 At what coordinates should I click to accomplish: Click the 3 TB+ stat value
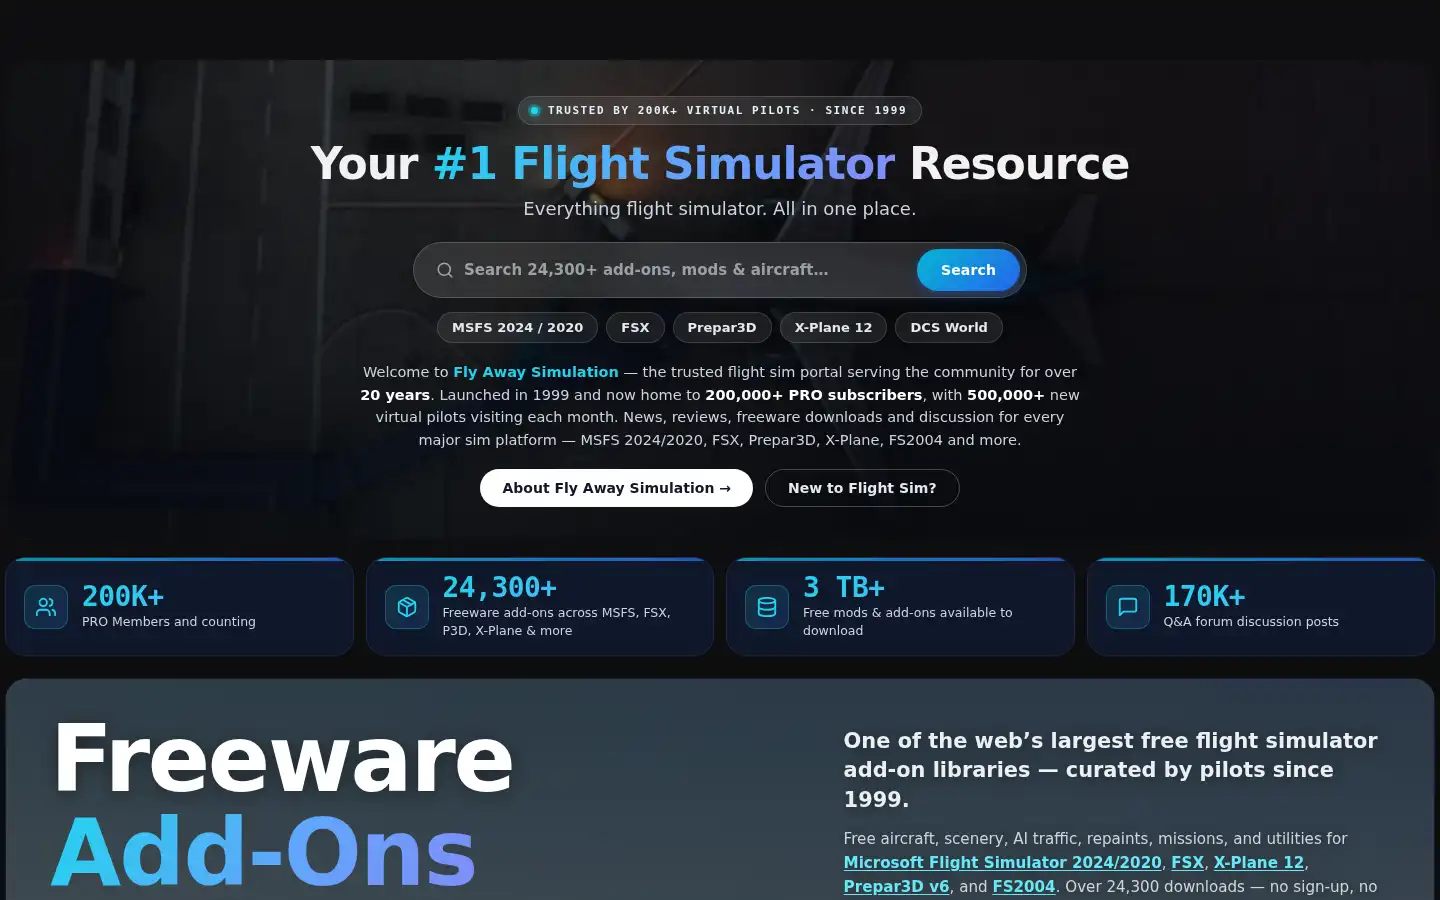point(844,587)
